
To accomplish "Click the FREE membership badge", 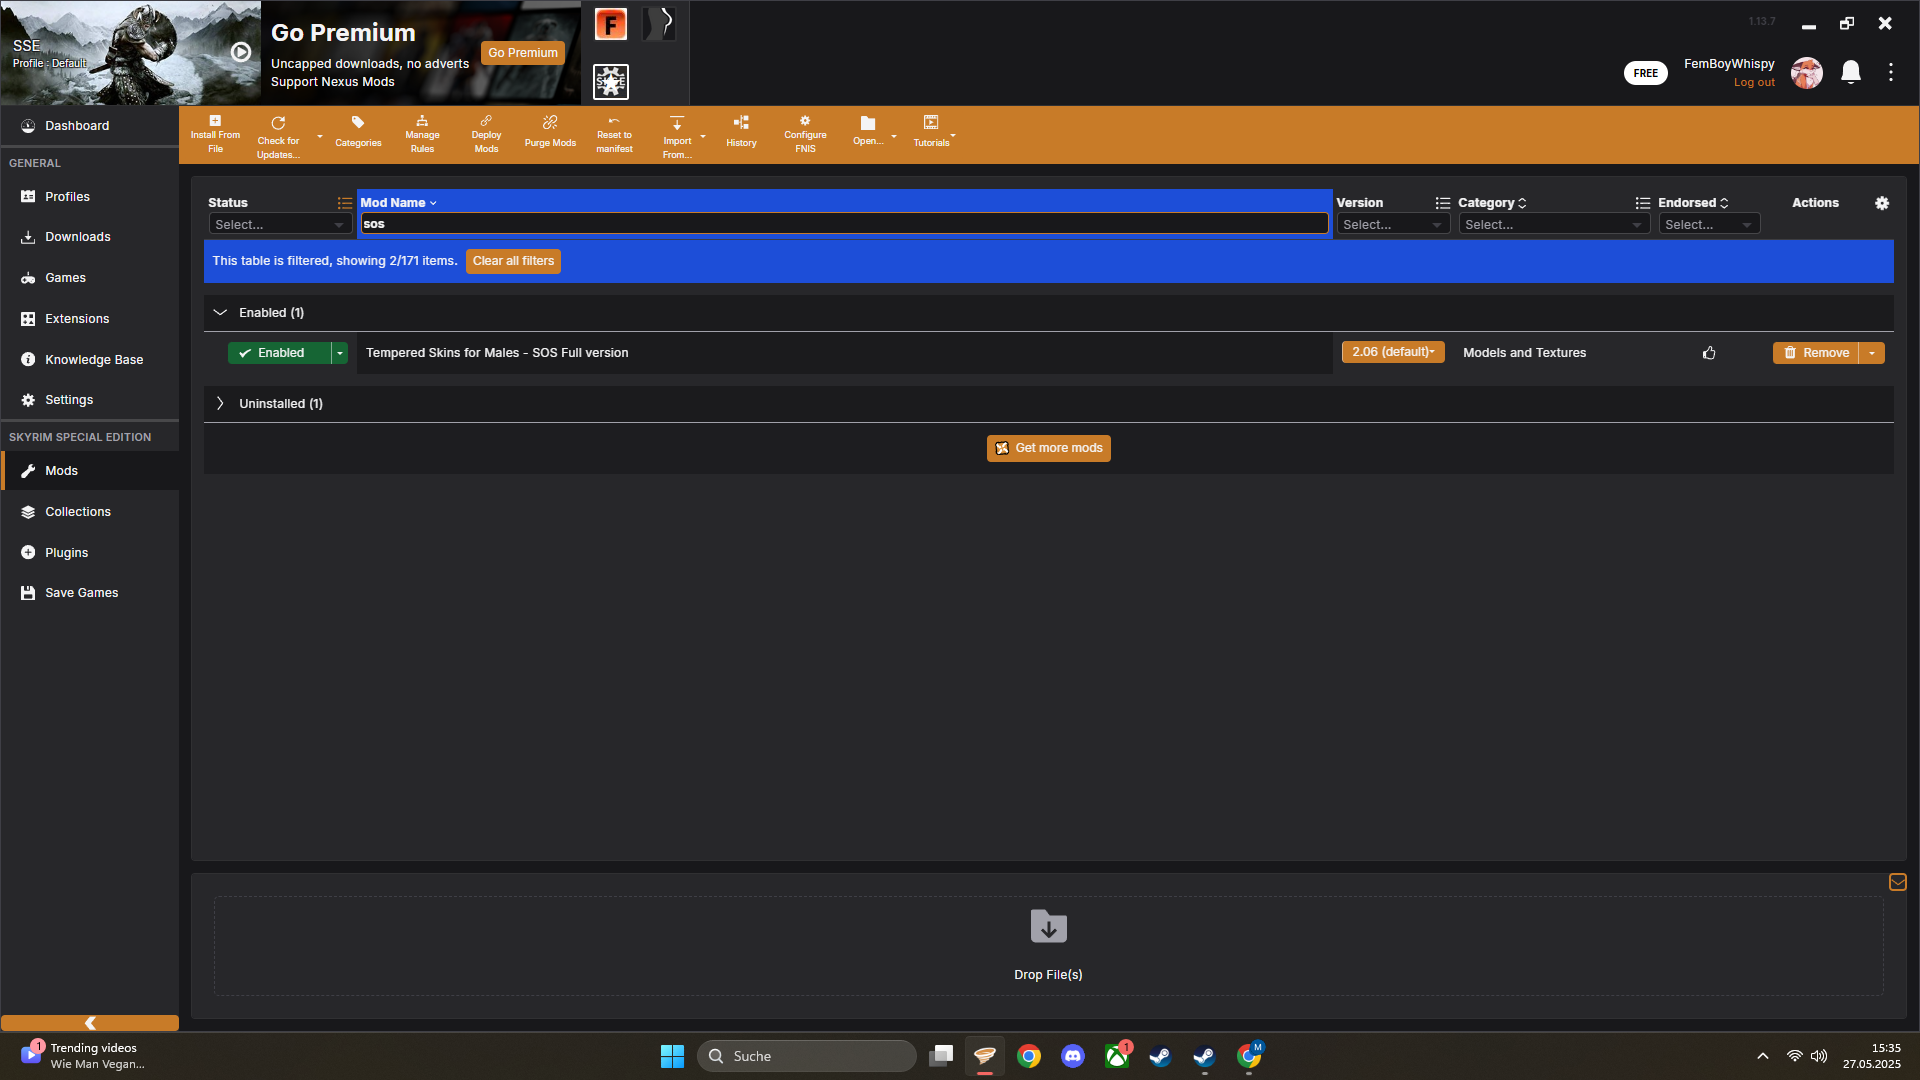I will coord(1646,73).
